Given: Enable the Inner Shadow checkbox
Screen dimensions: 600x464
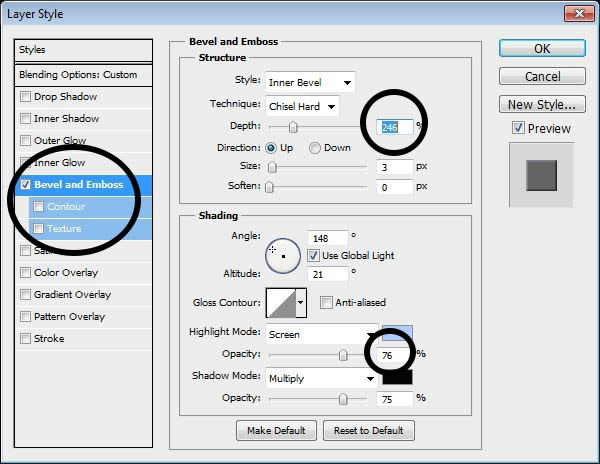Looking at the screenshot, I should (25, 119).
